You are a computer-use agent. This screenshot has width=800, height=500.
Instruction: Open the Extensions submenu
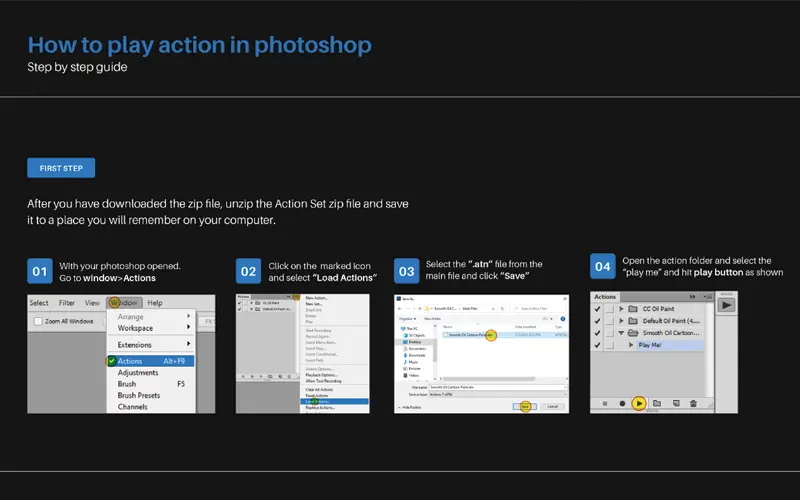coord(151,344)
